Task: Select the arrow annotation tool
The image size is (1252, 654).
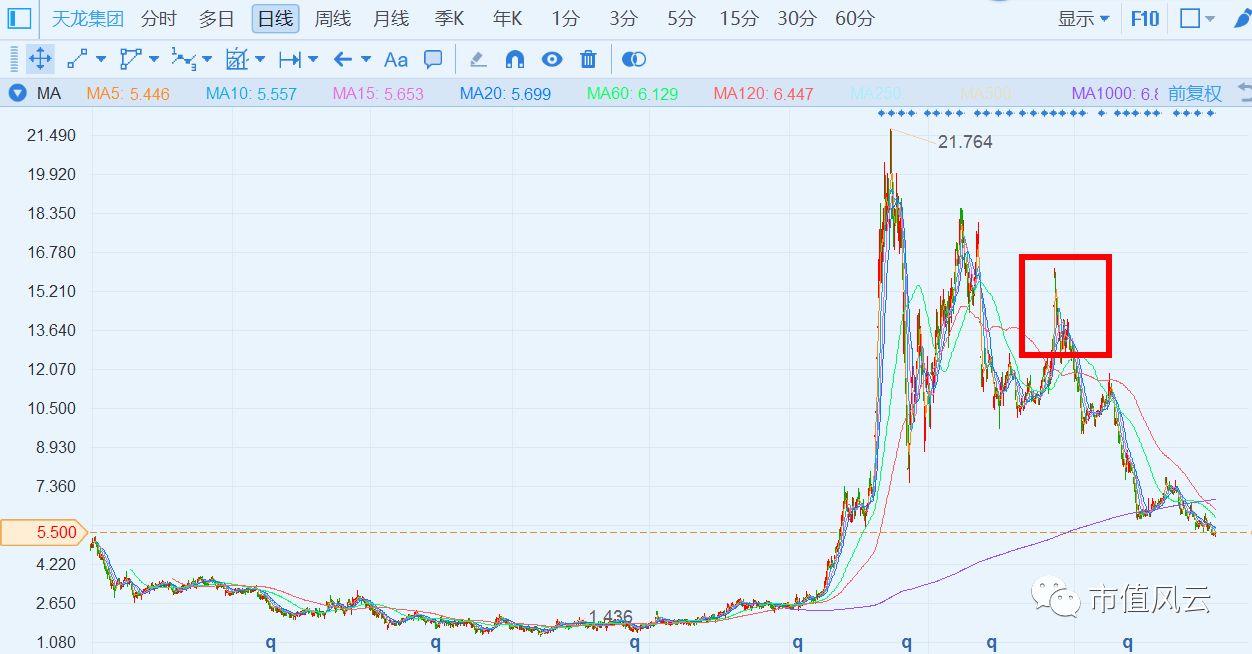Action: click(343, 60)
